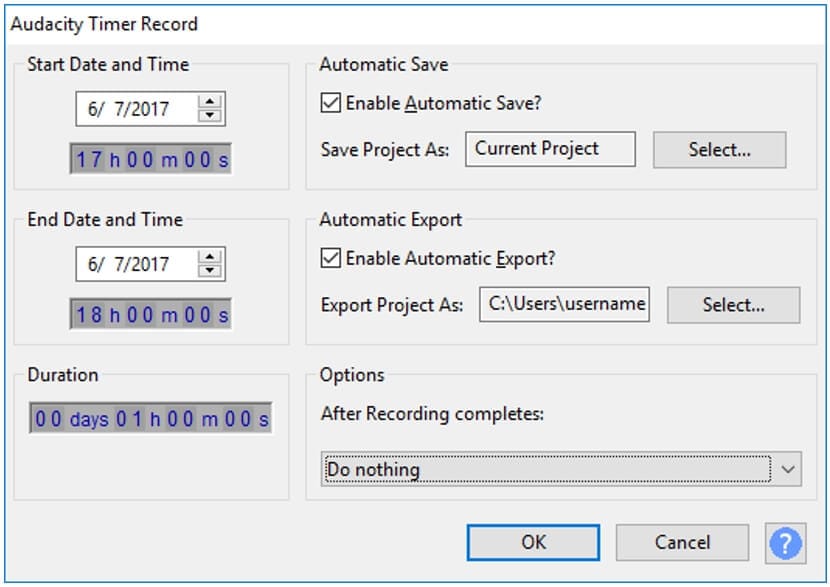Click the Duration days digits field
830x587 pixels.
point(49,419)
